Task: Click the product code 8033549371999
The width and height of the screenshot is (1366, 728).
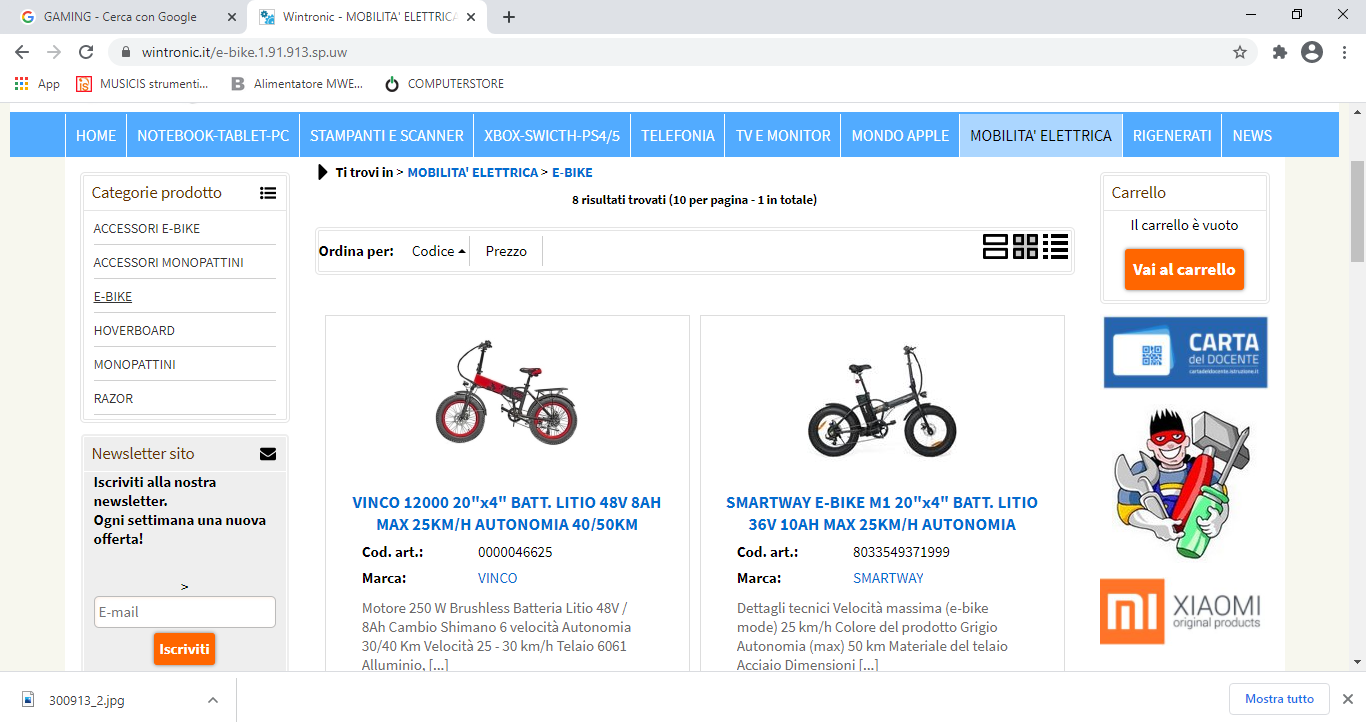Action: click(x=901, y=552)
